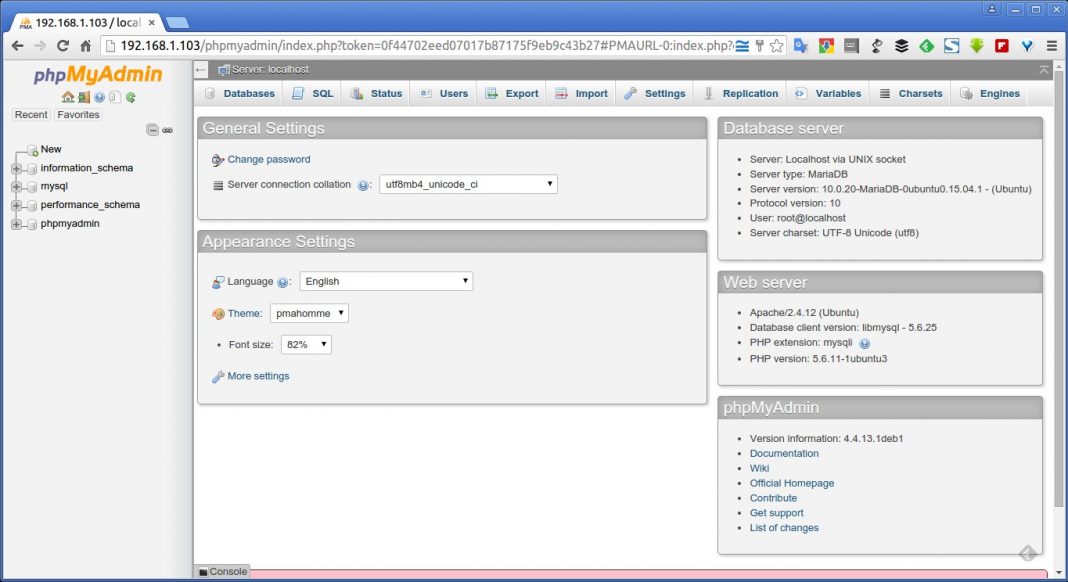
Task: Open phpMyAdmin documentation question-mark icon in sidebar
Action: 99,97
